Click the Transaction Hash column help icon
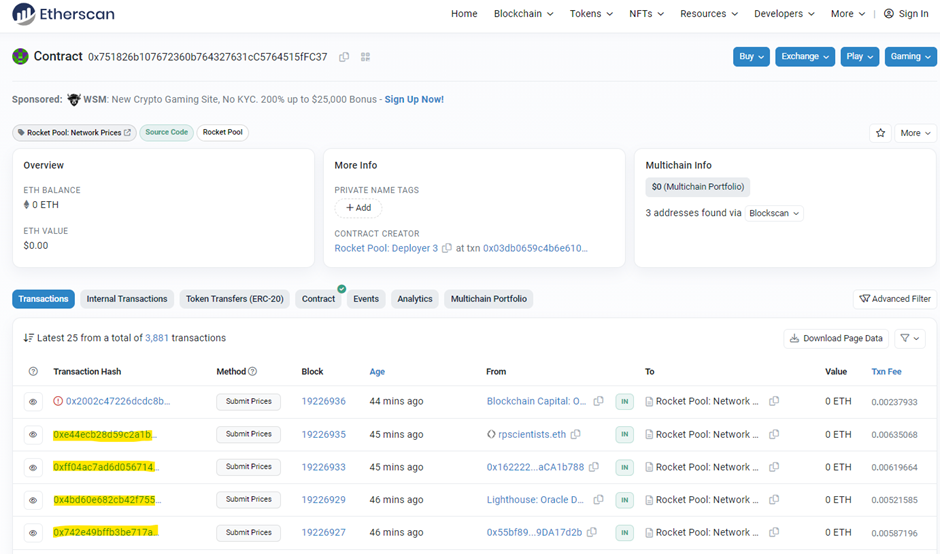 [33, 371]
